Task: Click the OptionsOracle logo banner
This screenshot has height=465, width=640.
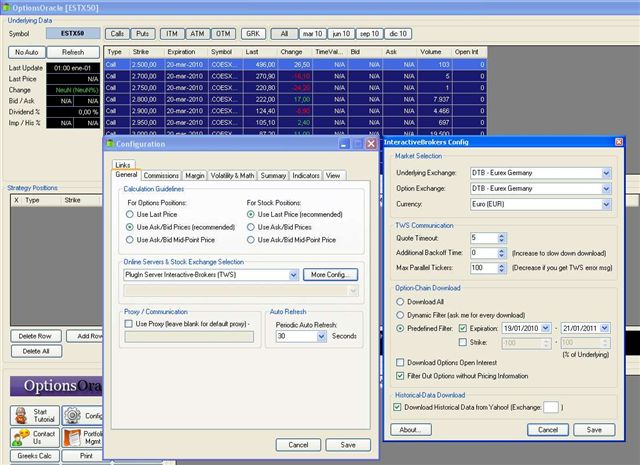Action: pos(53,386)
